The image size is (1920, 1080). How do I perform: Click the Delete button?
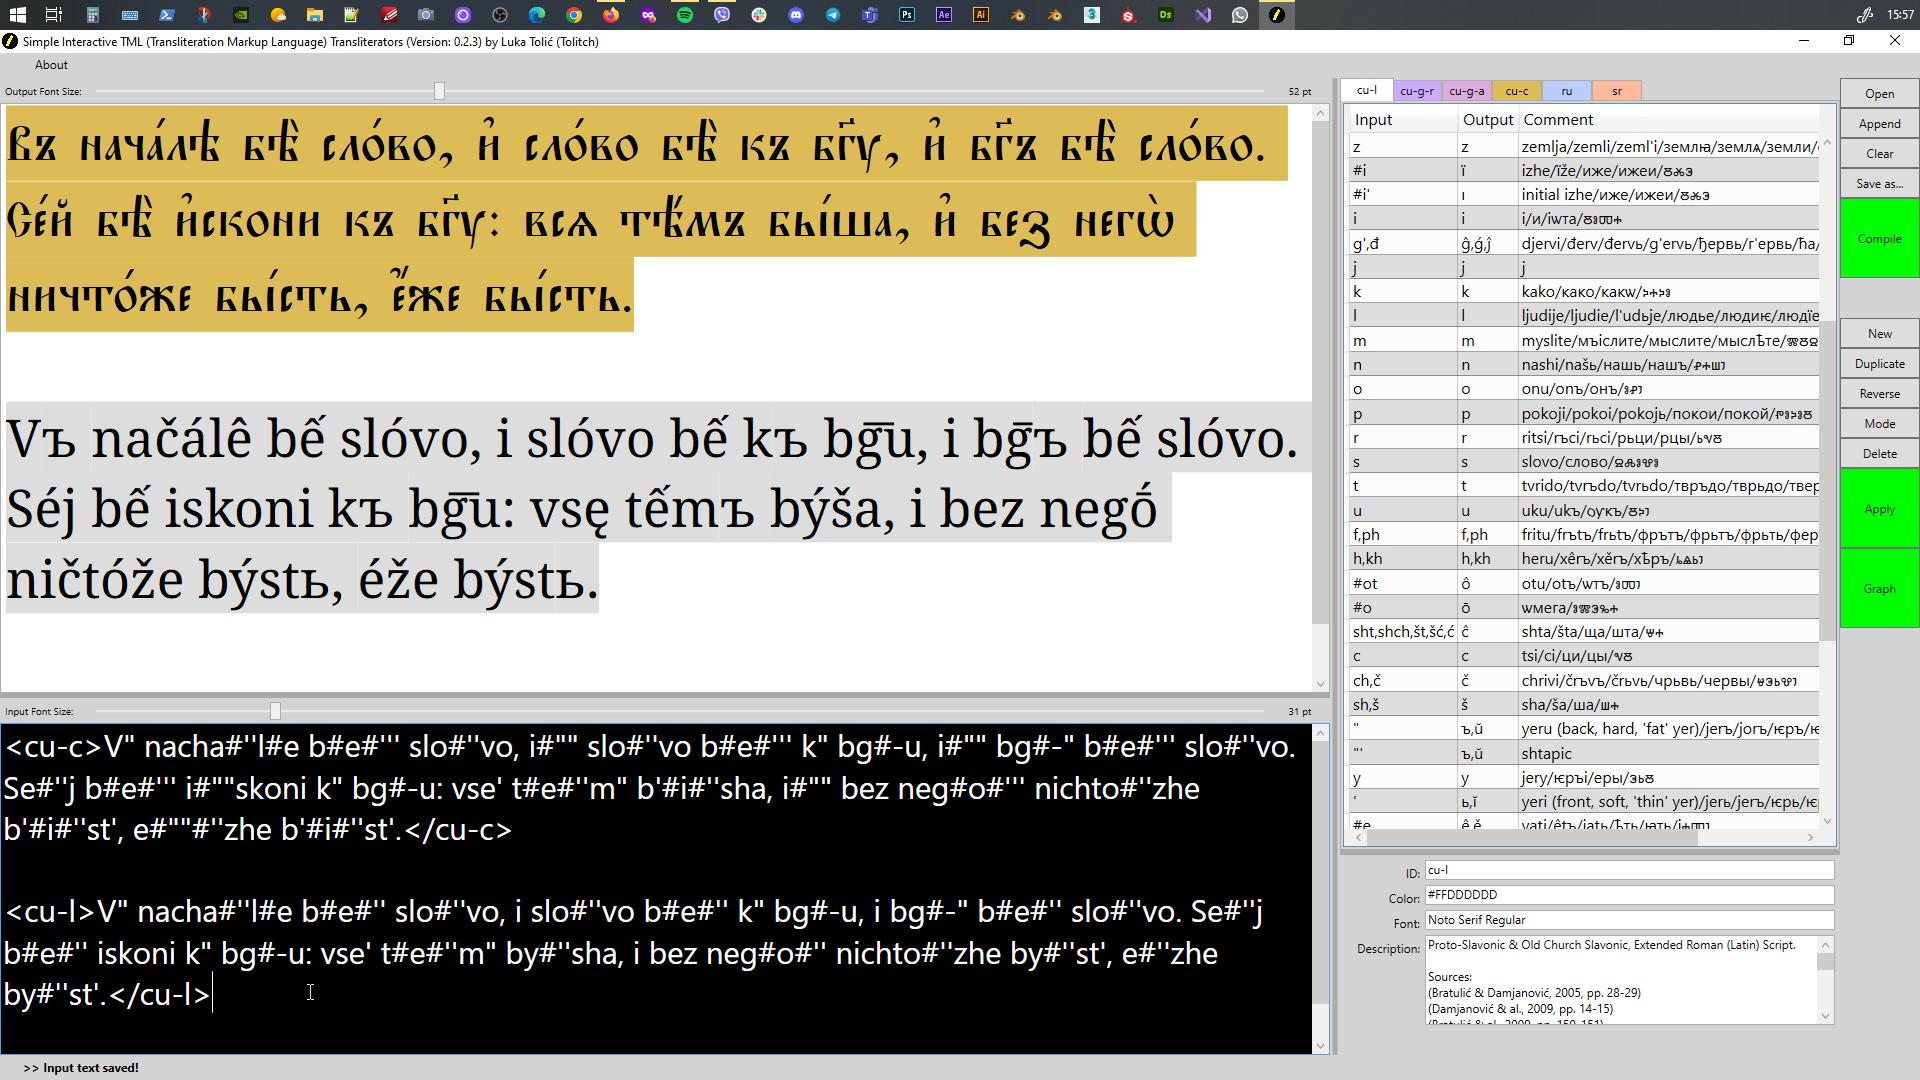pos(1878,452)
